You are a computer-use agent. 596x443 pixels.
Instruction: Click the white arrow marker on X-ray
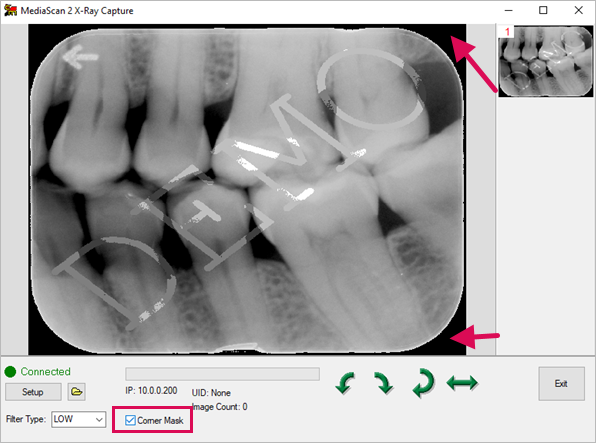[x=81, y=57]
